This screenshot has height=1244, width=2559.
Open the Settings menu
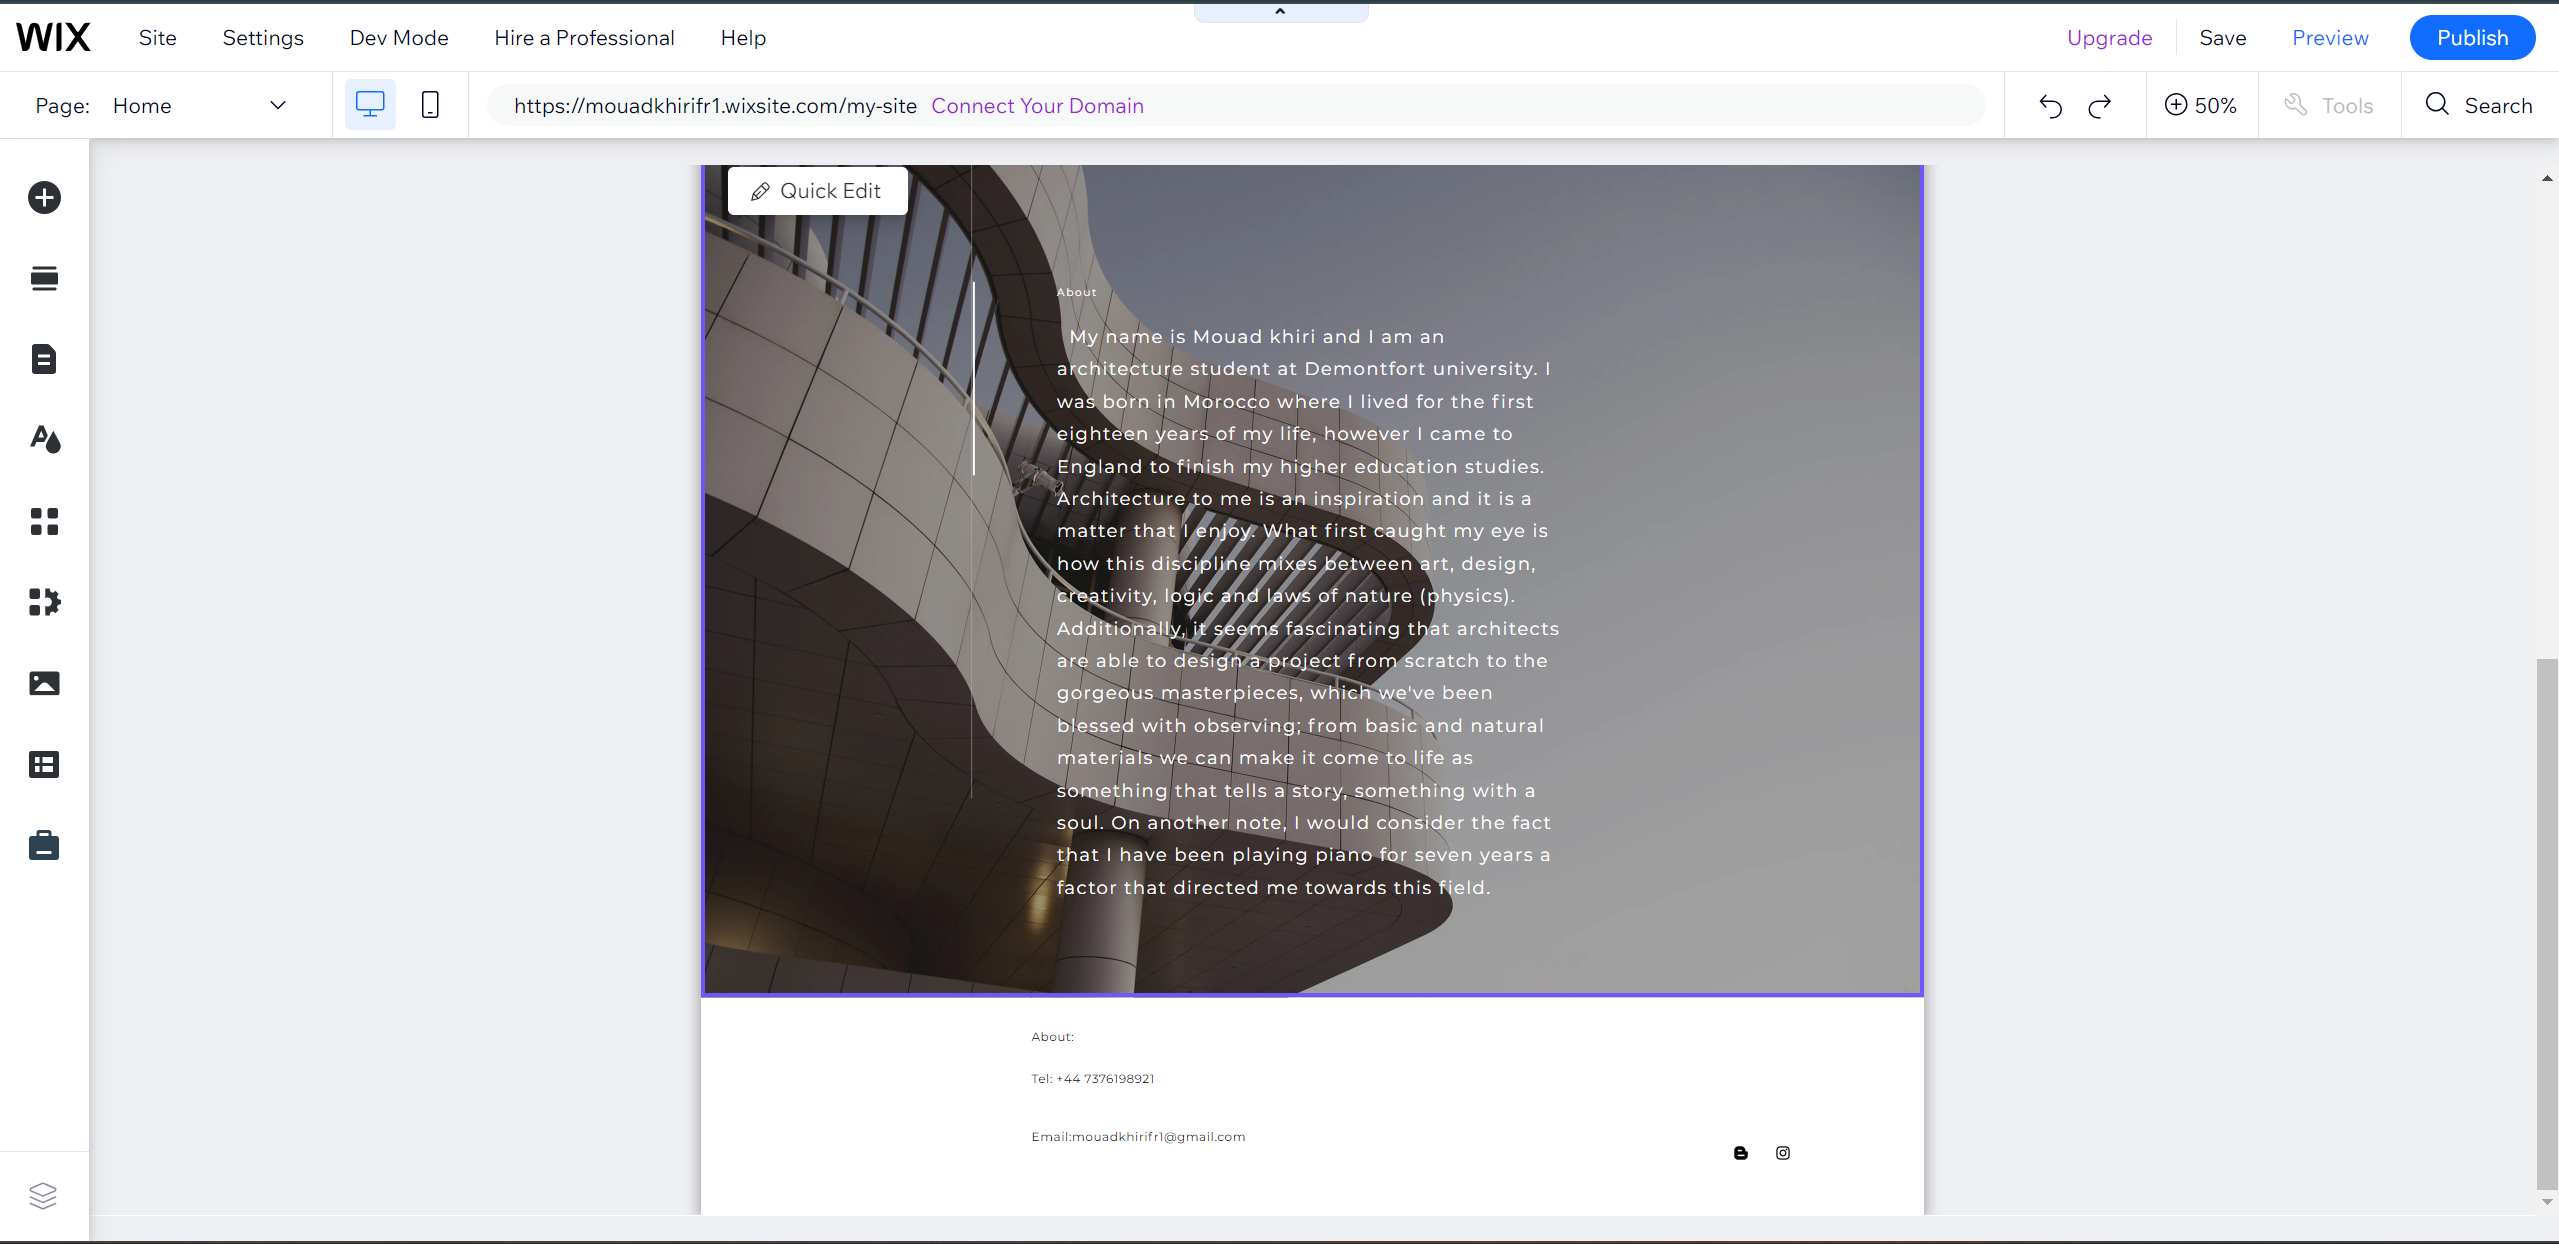263,38
